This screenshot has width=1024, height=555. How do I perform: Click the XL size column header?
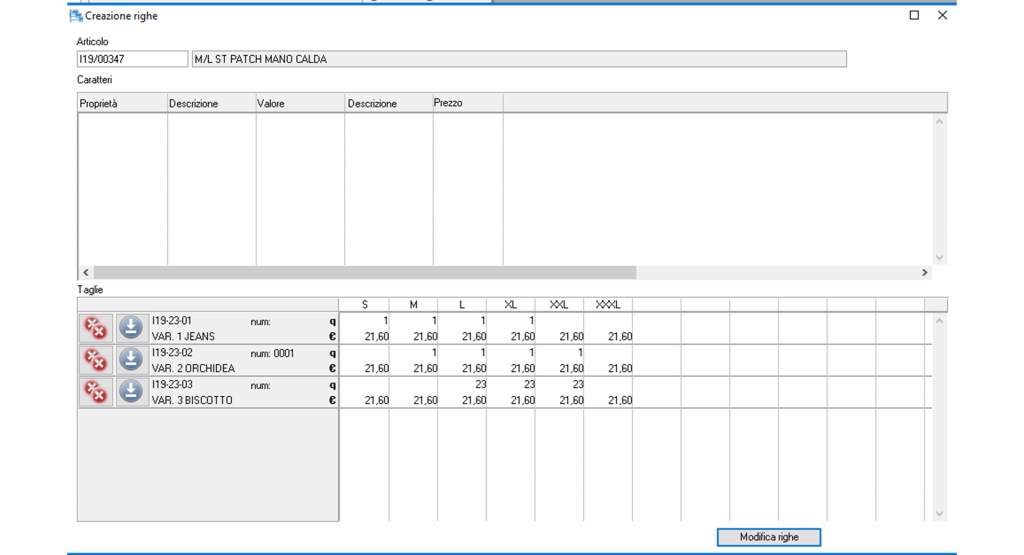pyautogui.click(x=511, y=305)
